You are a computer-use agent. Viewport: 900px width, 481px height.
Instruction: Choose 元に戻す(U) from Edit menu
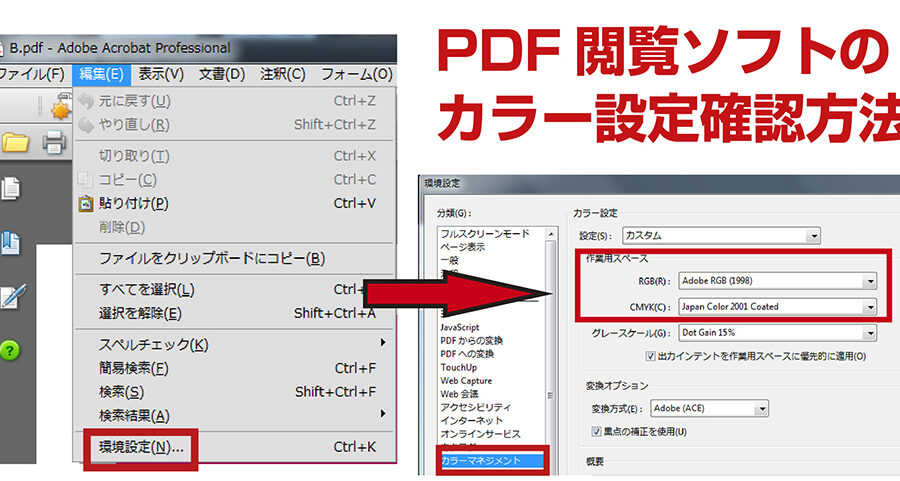click(235, 101)
